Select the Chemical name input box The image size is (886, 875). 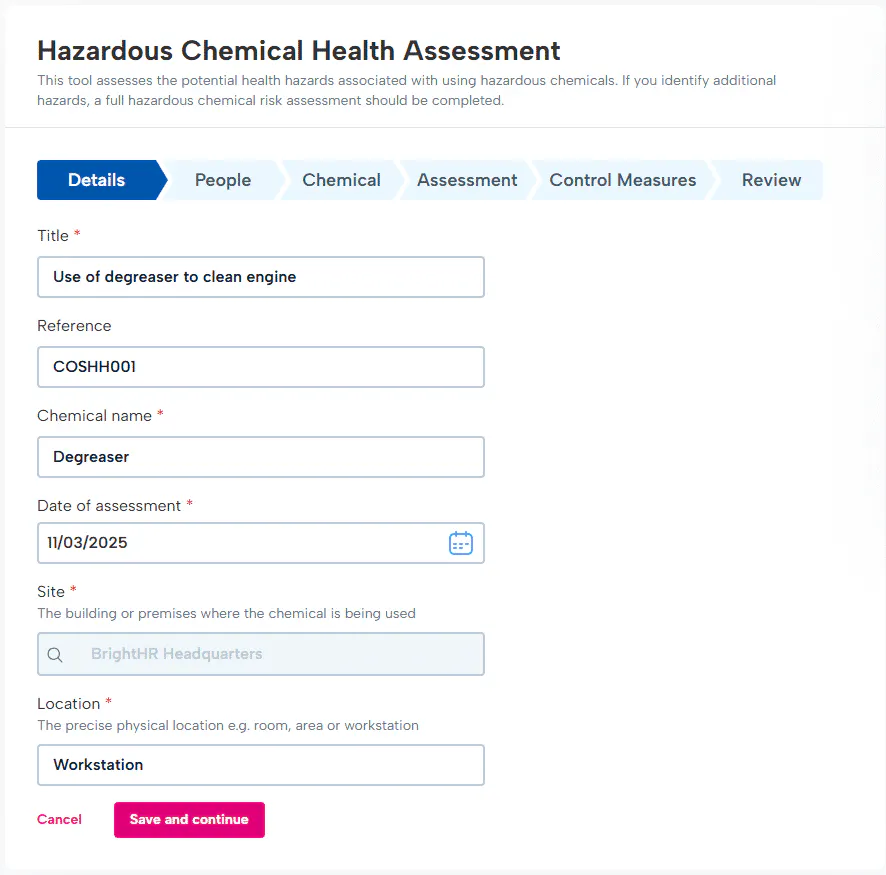coord(260,457)
